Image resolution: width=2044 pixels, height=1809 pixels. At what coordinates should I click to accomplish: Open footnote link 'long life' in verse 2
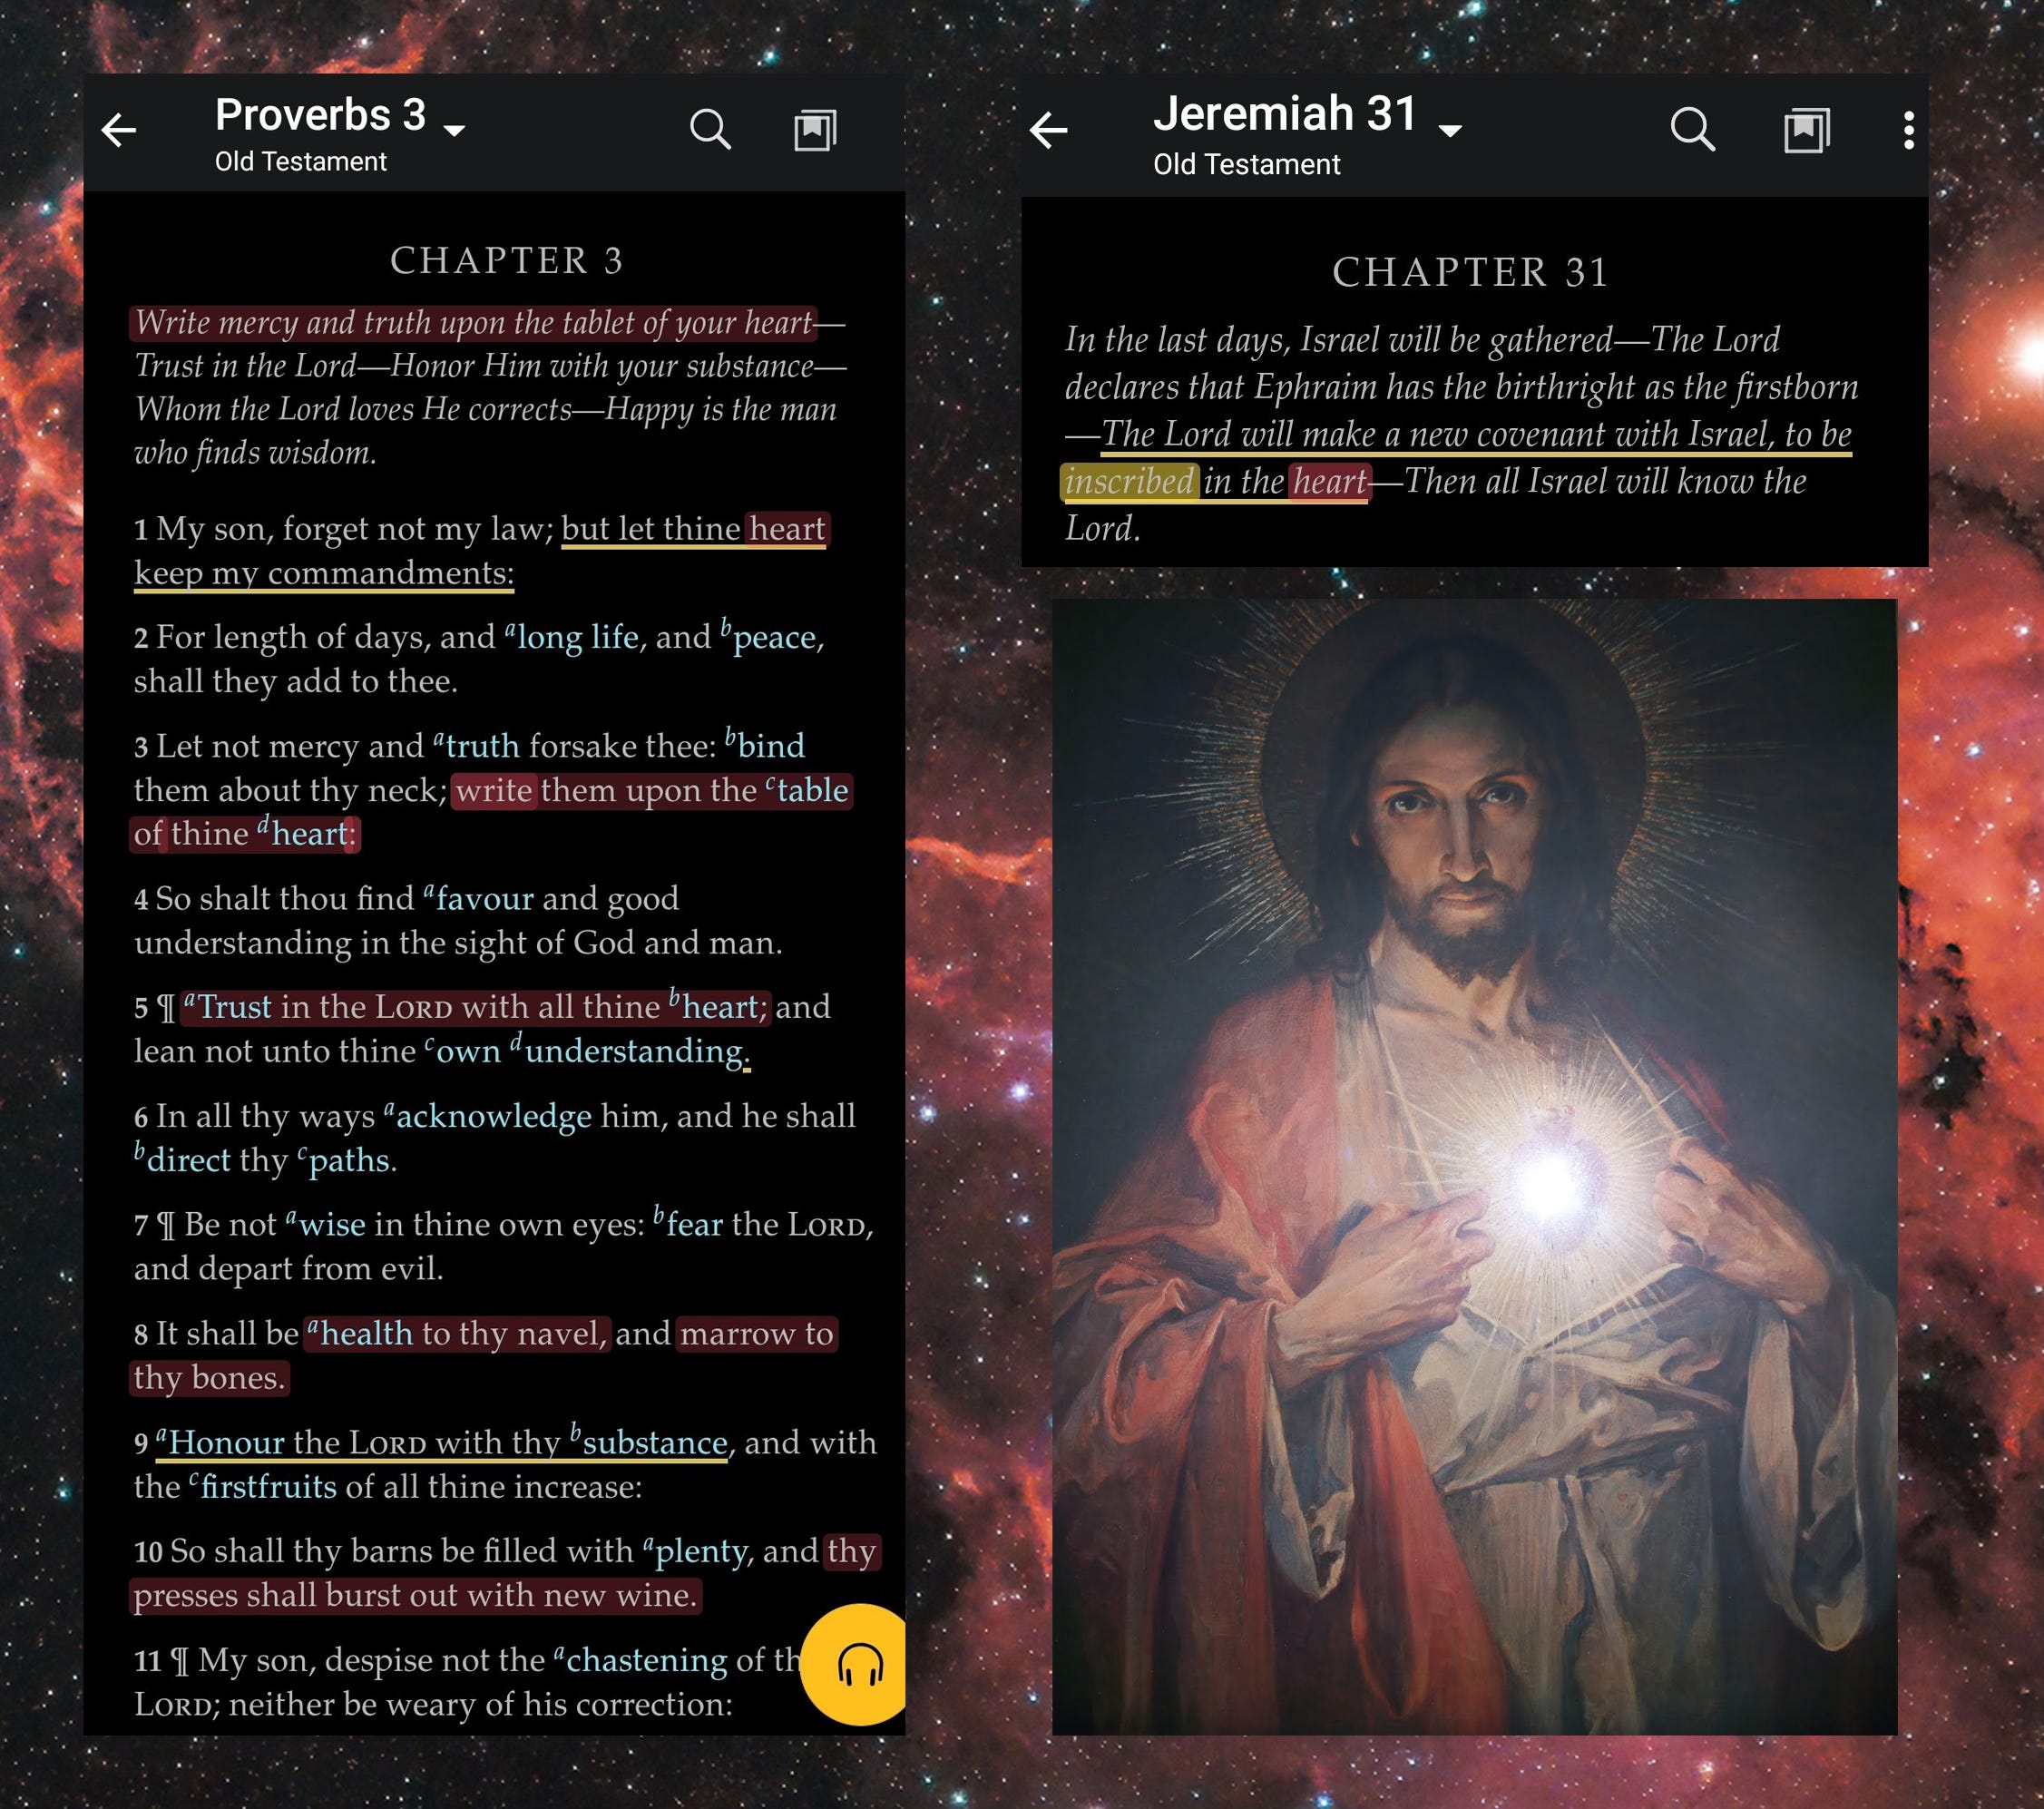point(571,637)
